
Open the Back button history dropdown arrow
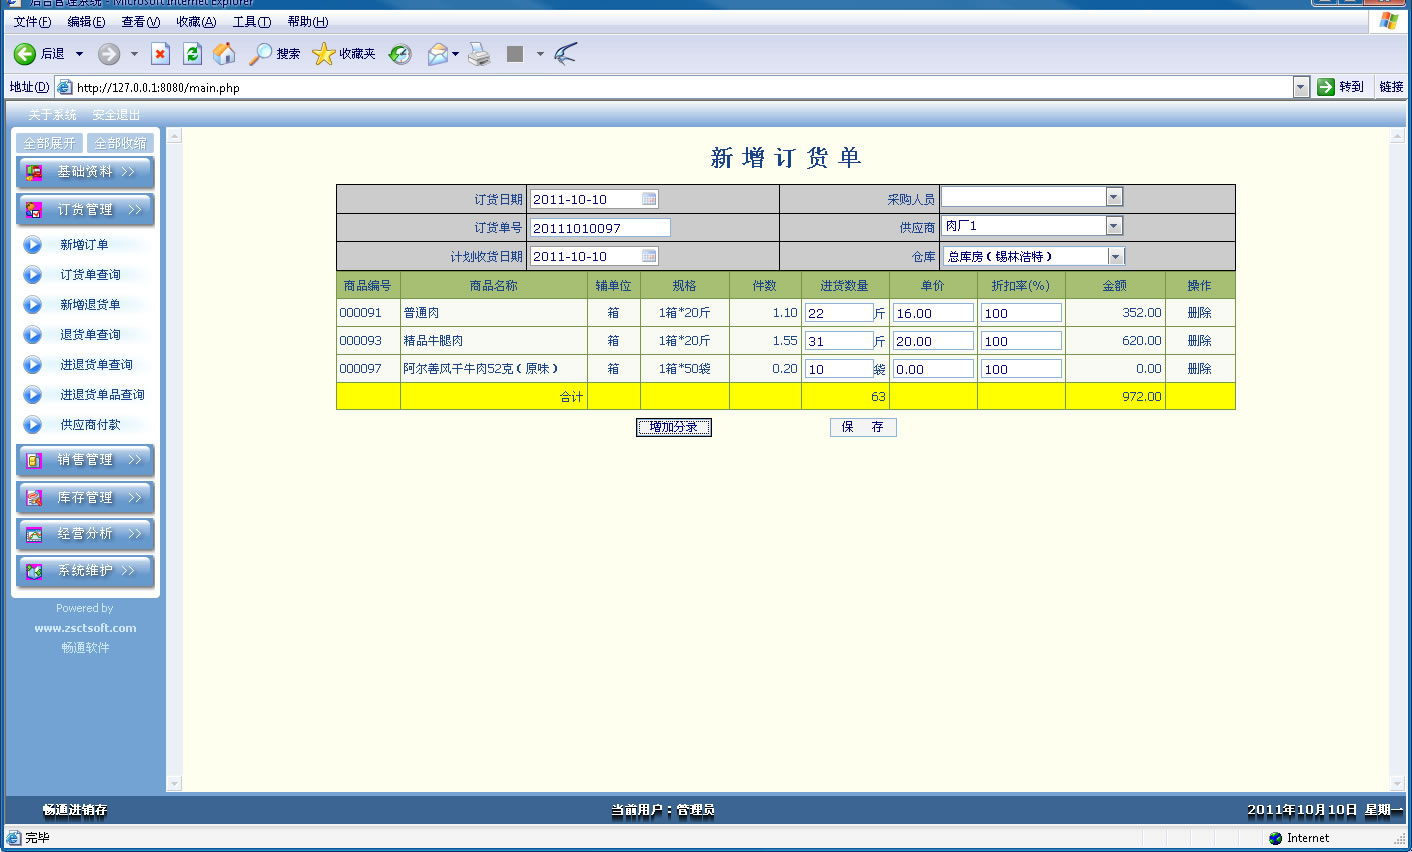click(79, 54)
